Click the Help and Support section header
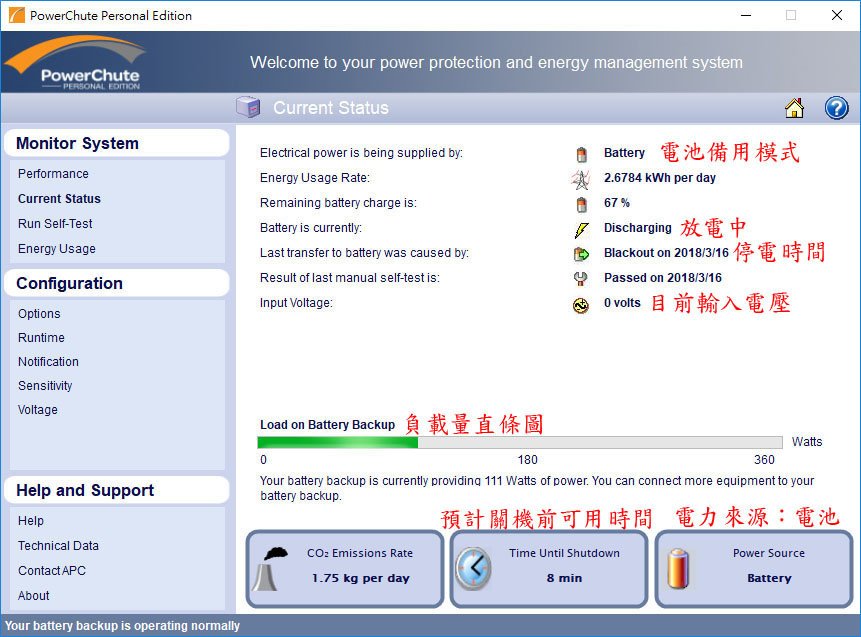861x637 pixels. click(116, 490)
